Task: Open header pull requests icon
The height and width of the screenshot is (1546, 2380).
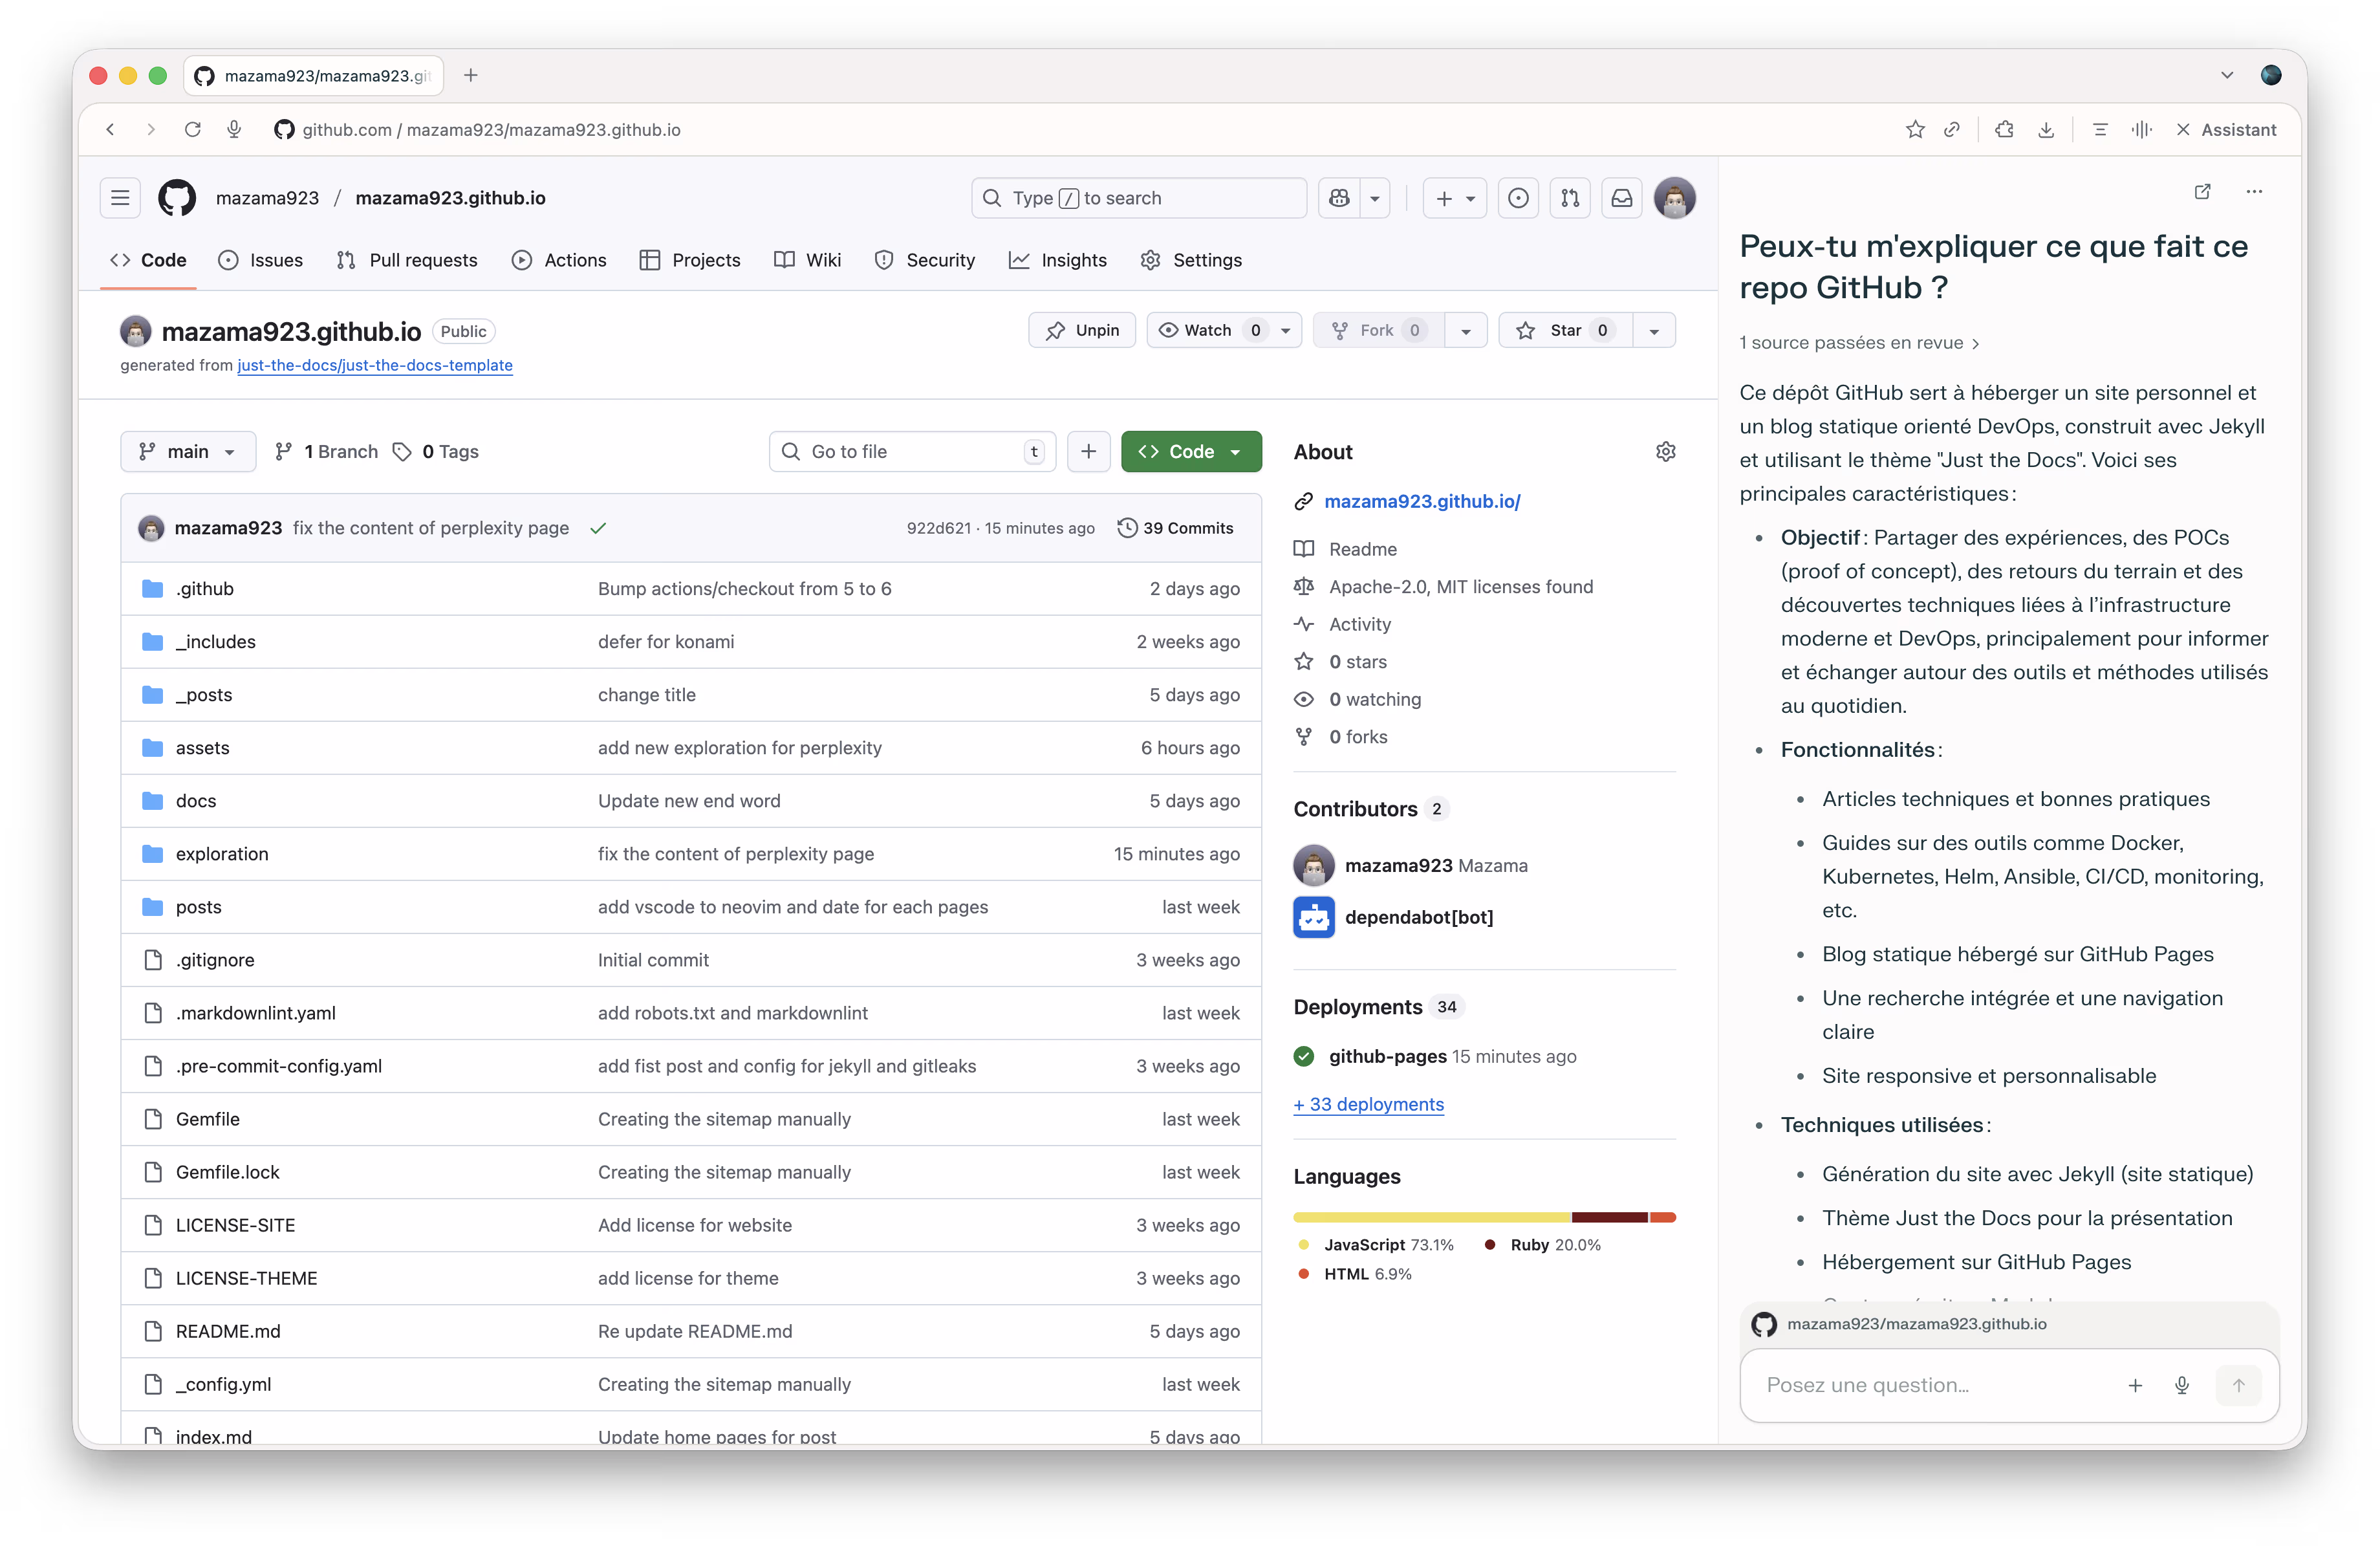Action: click(x=1570, y=198)
